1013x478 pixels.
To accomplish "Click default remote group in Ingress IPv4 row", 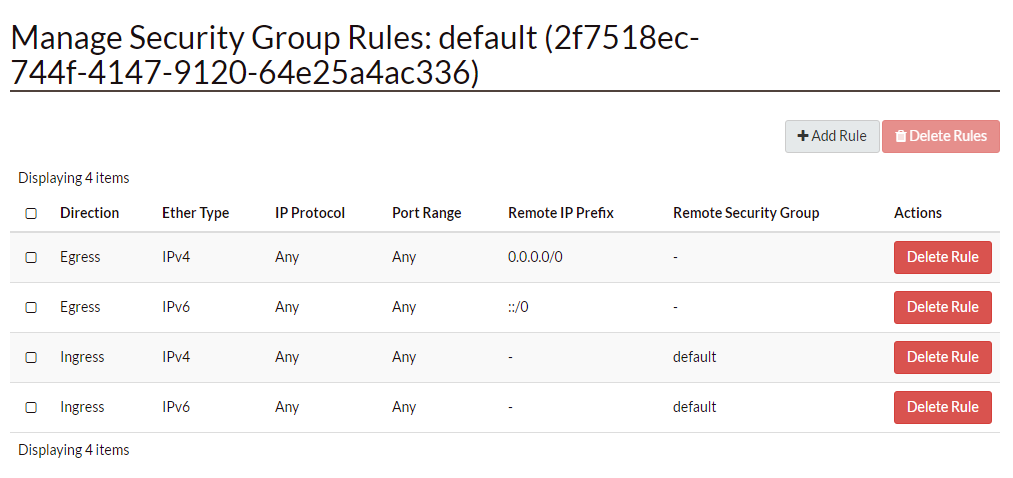I will point(694,357).
